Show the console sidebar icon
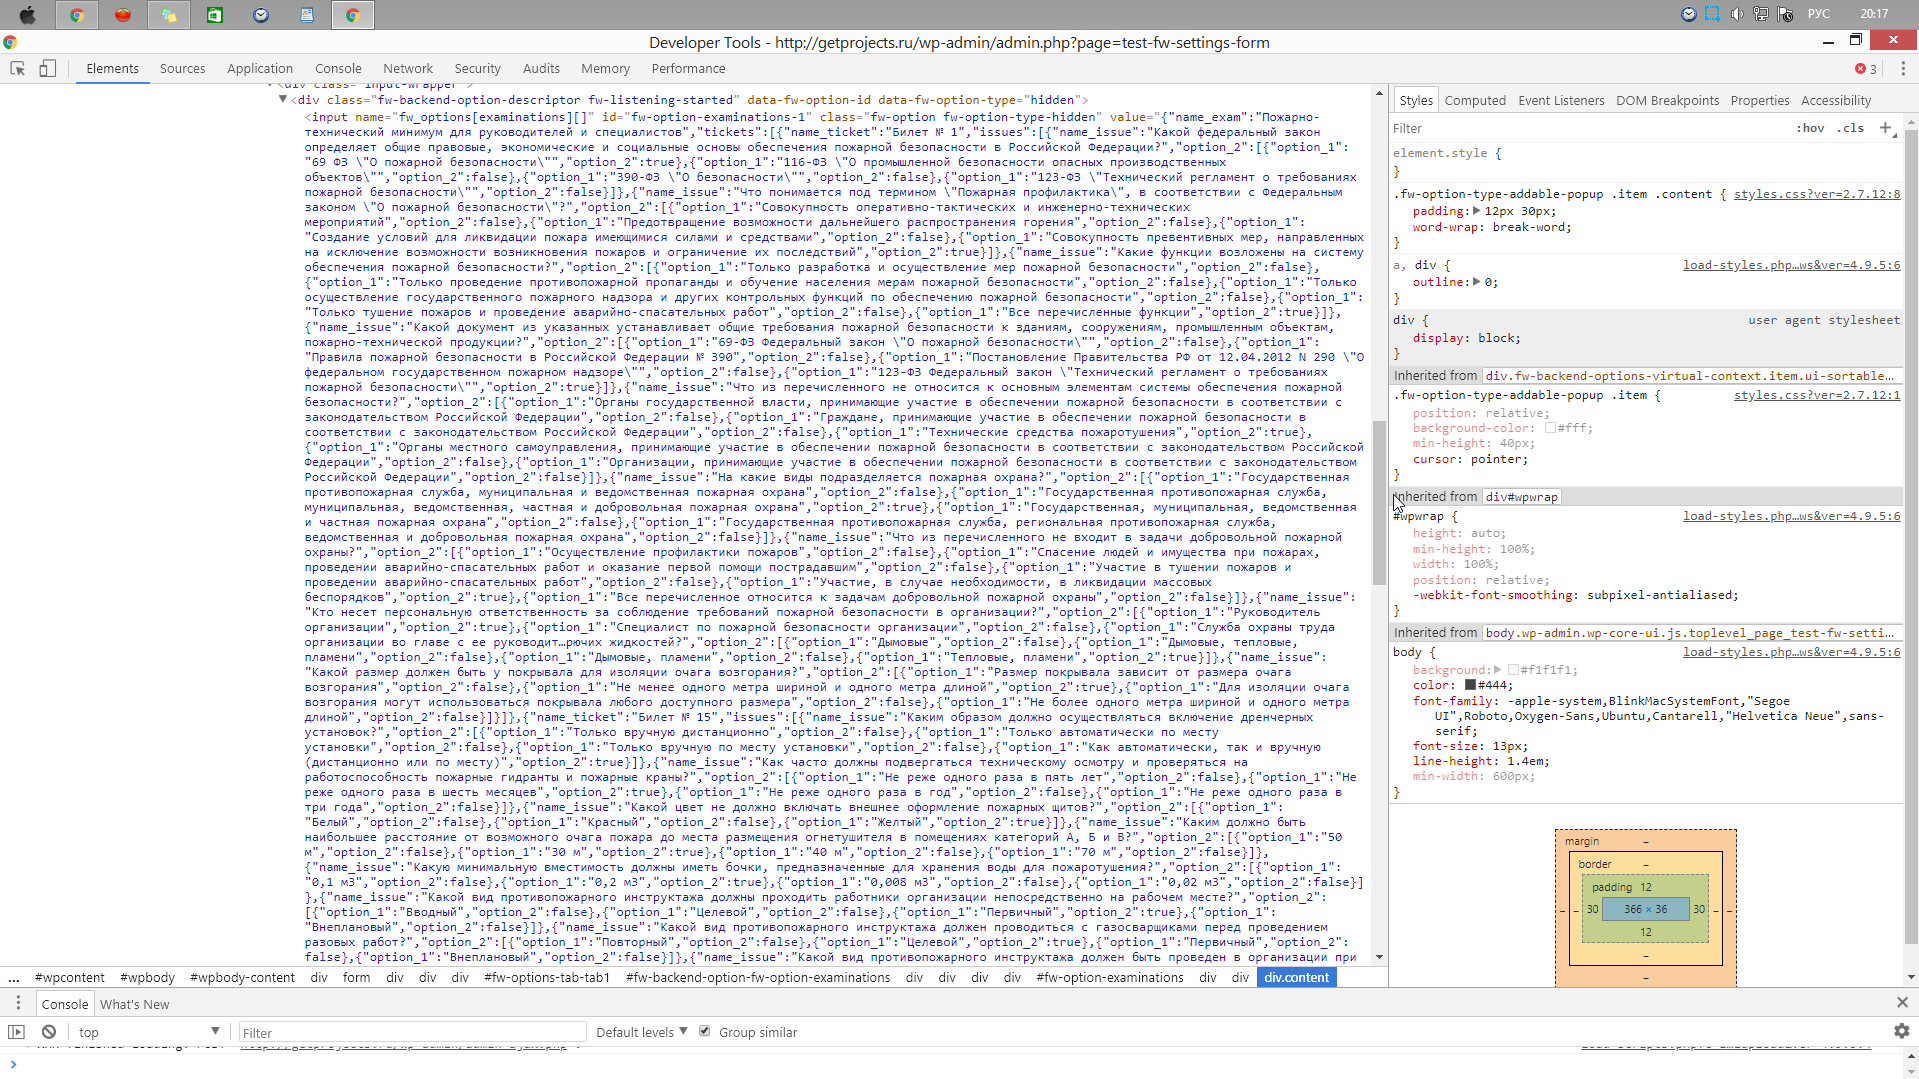 point(16,1032)
